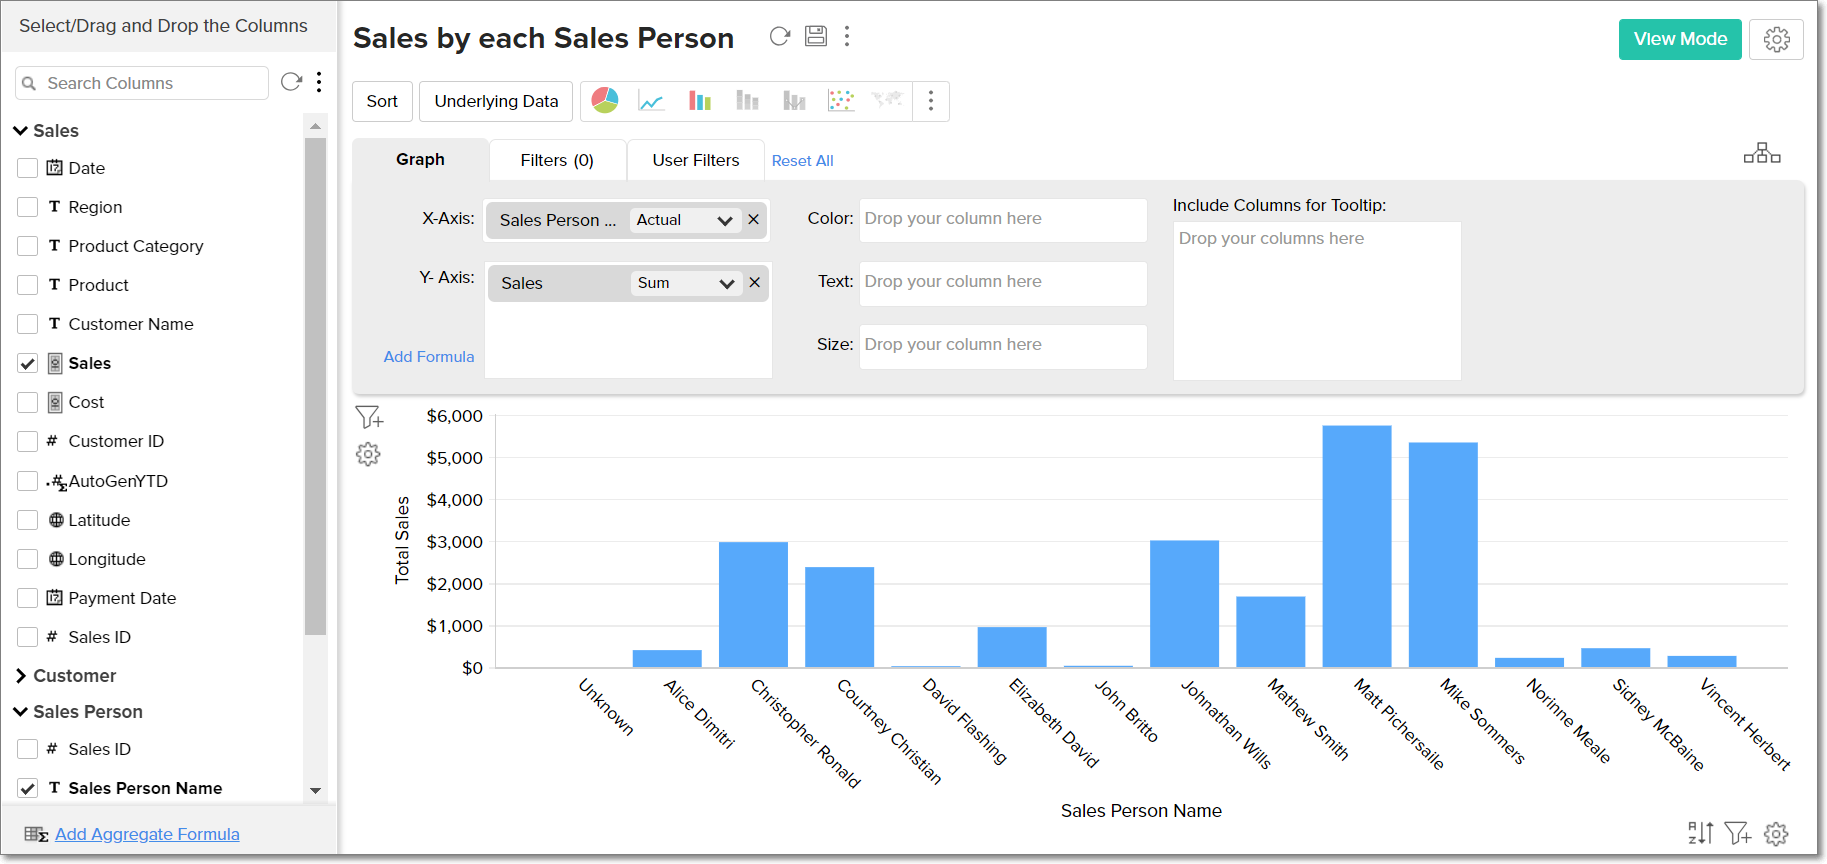Check the Region column checkbox
Viewport: 1827px width, 864px height.
click(28, 207)
